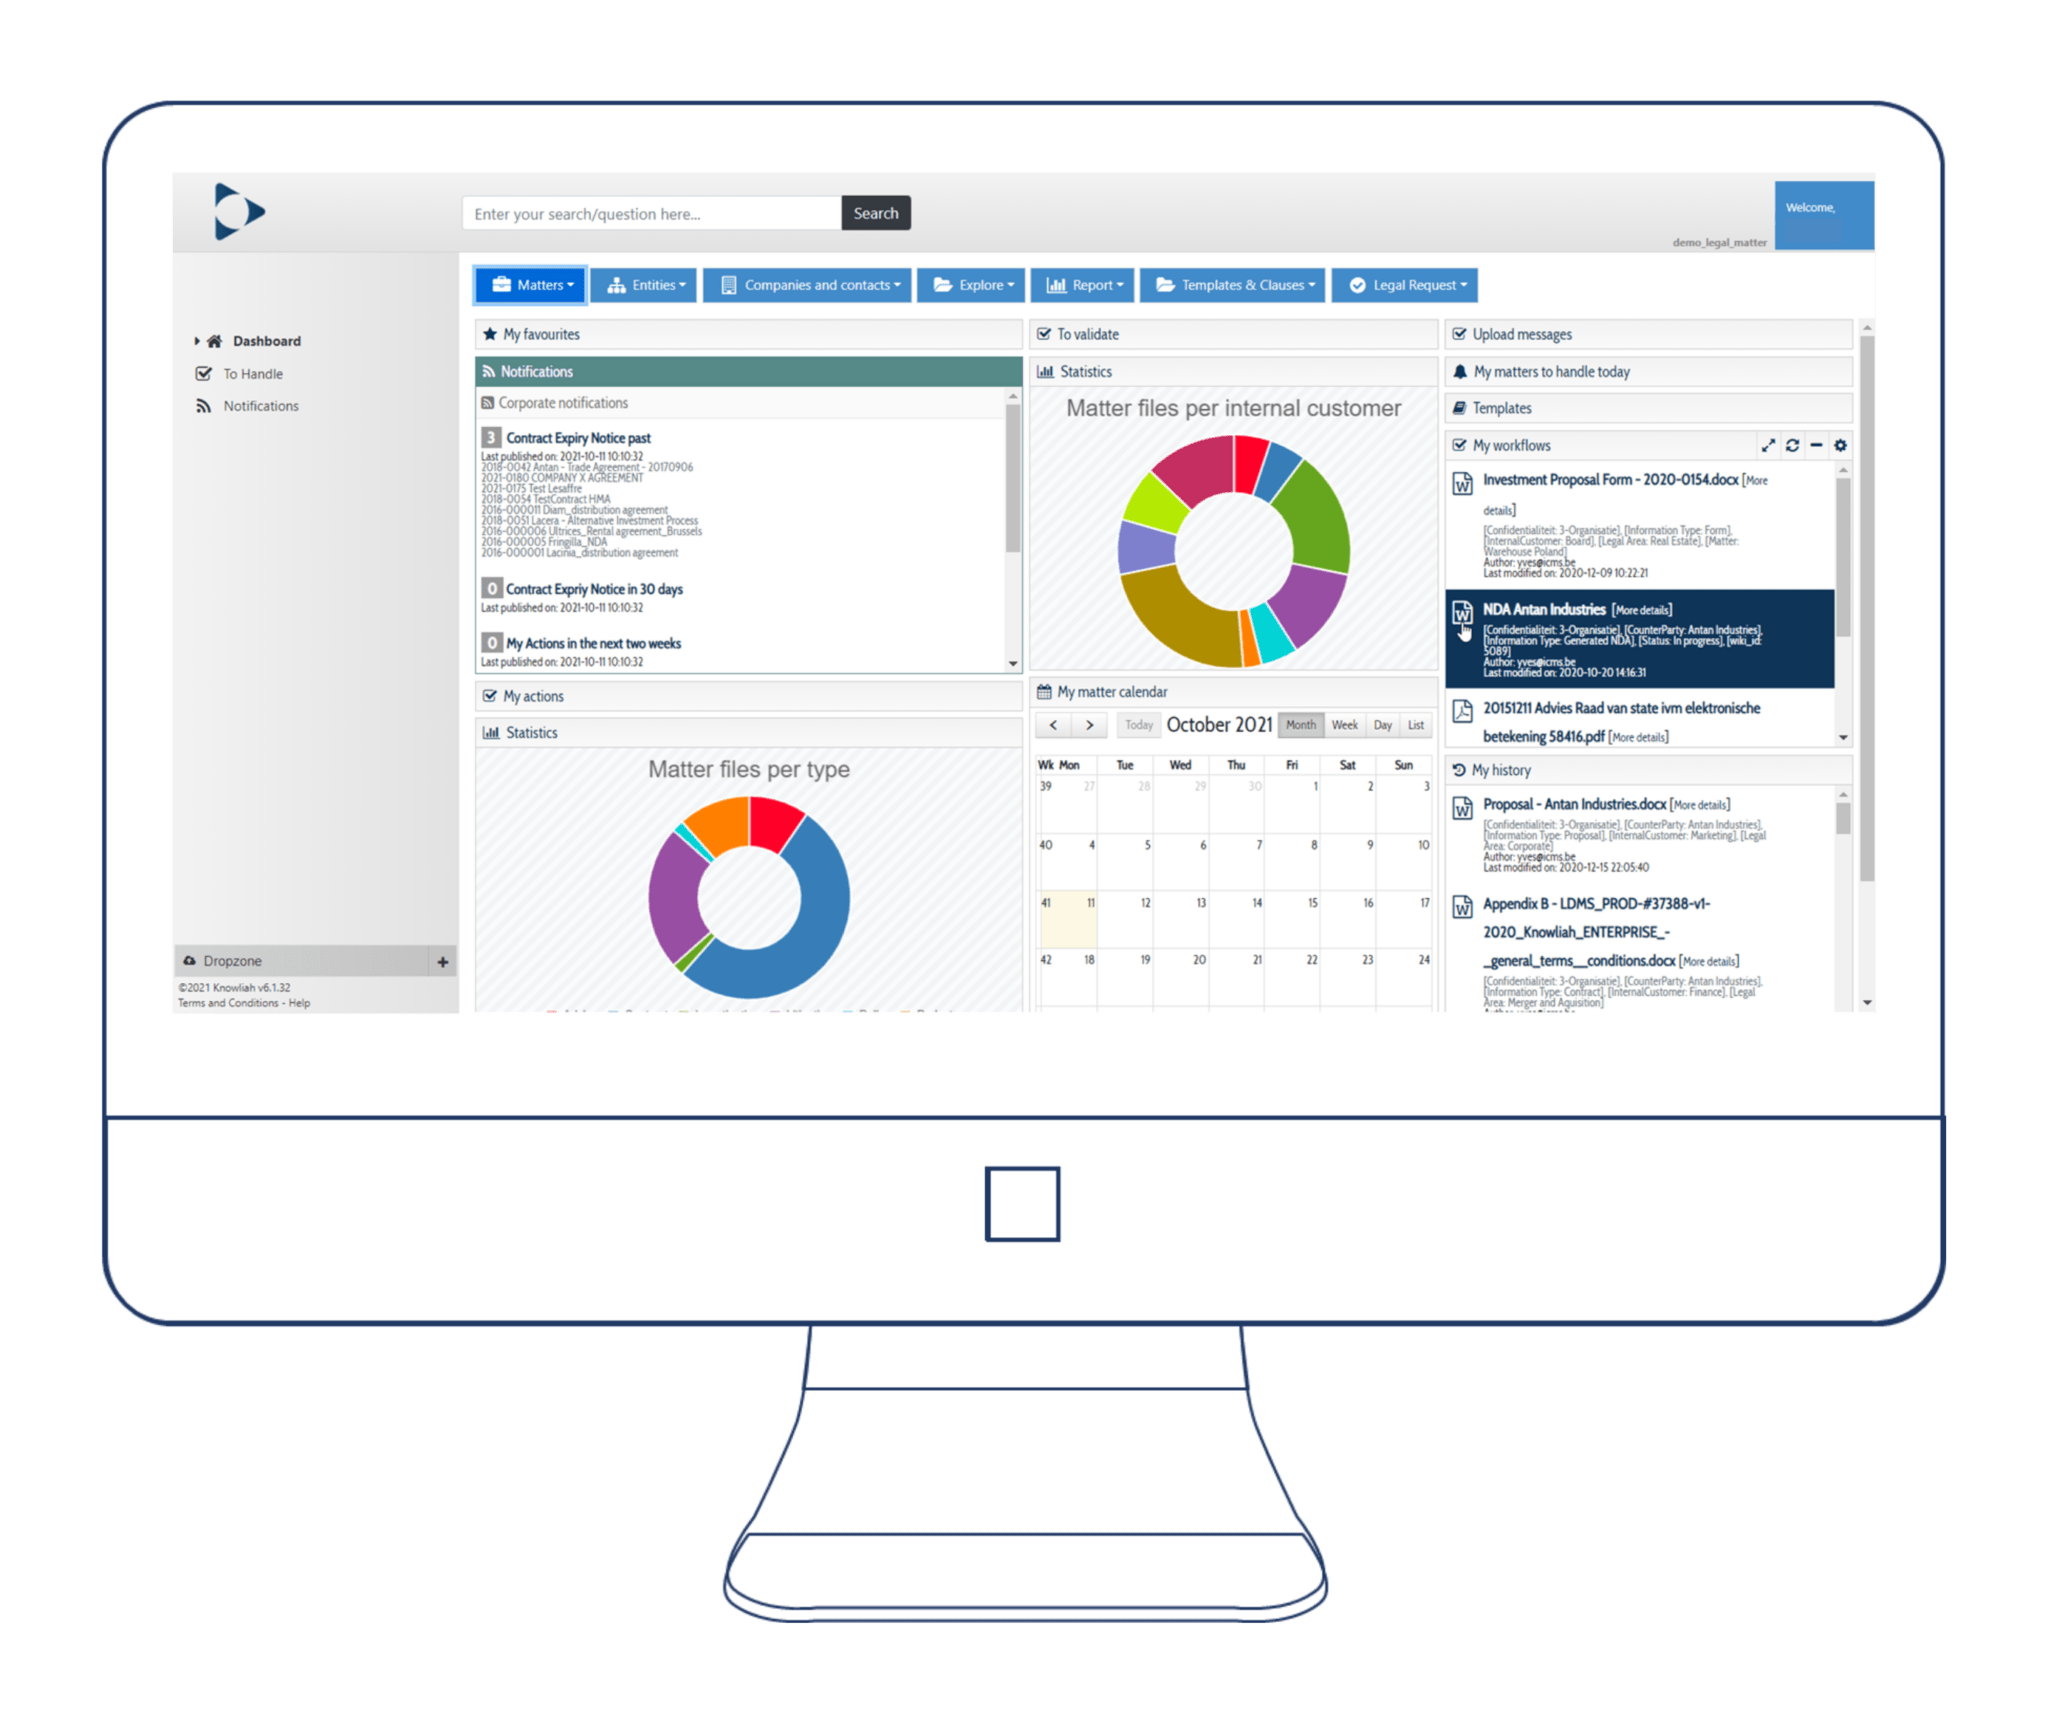Click Word icon of Proposal - Antan Industries.docx
This screenshot has width=2048, height=1724.
1462,807
